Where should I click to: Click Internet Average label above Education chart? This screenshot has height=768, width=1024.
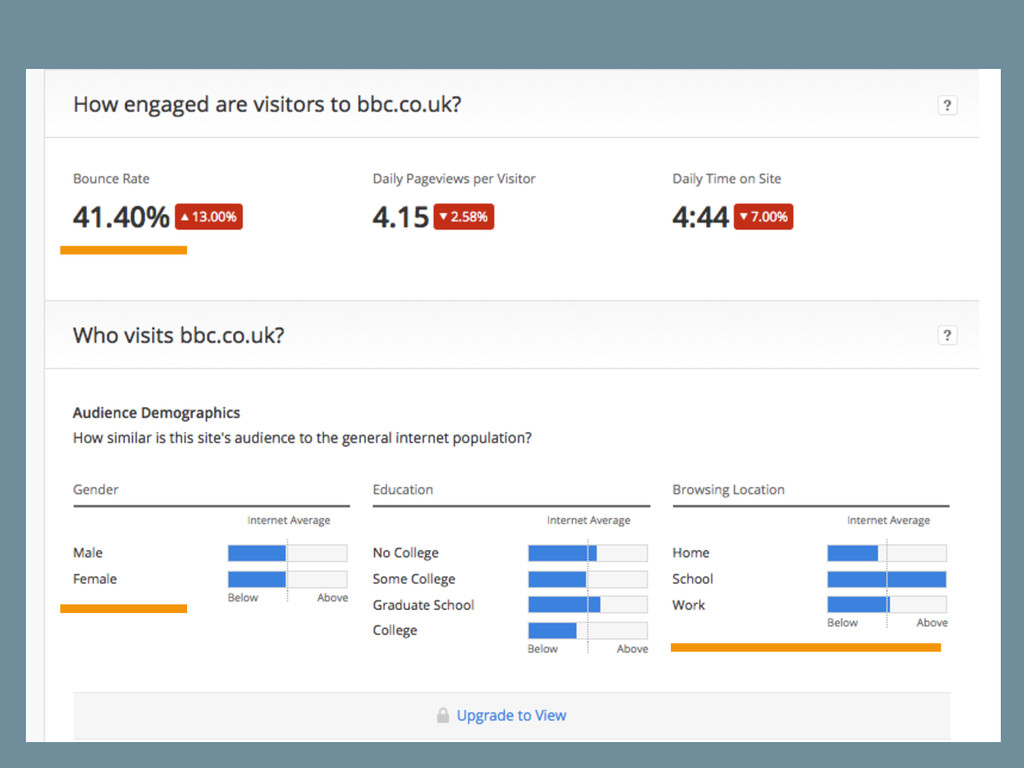[588, 520]
